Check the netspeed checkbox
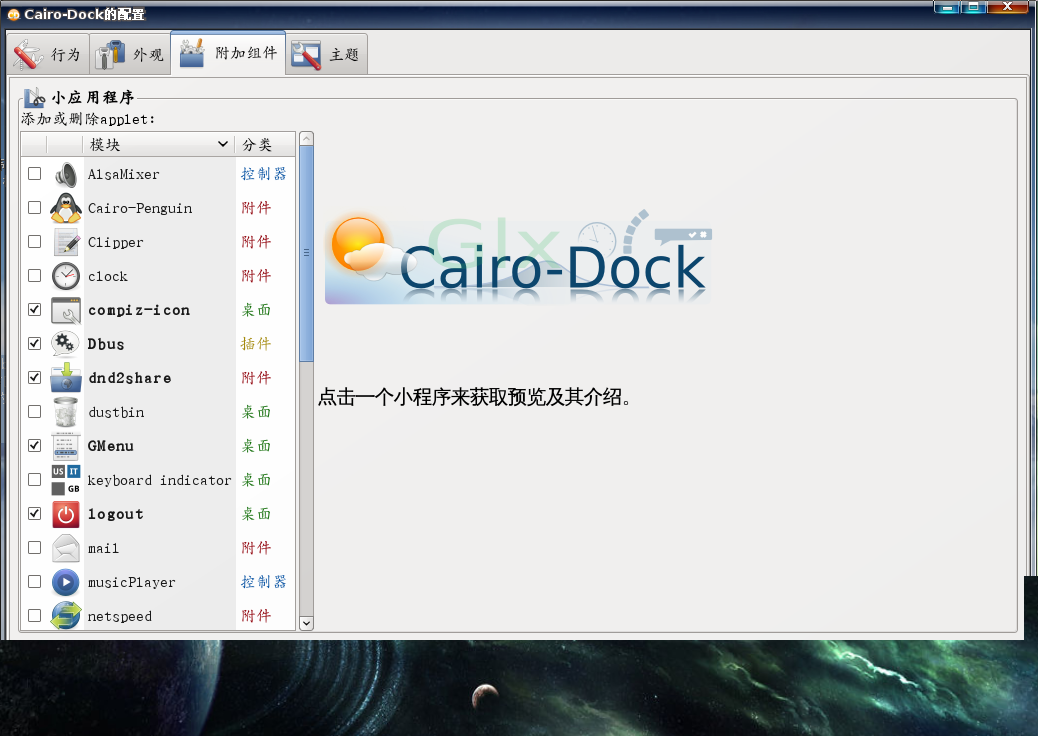The width and height of the screenshot is (1038, 736). tap(34, 616)
